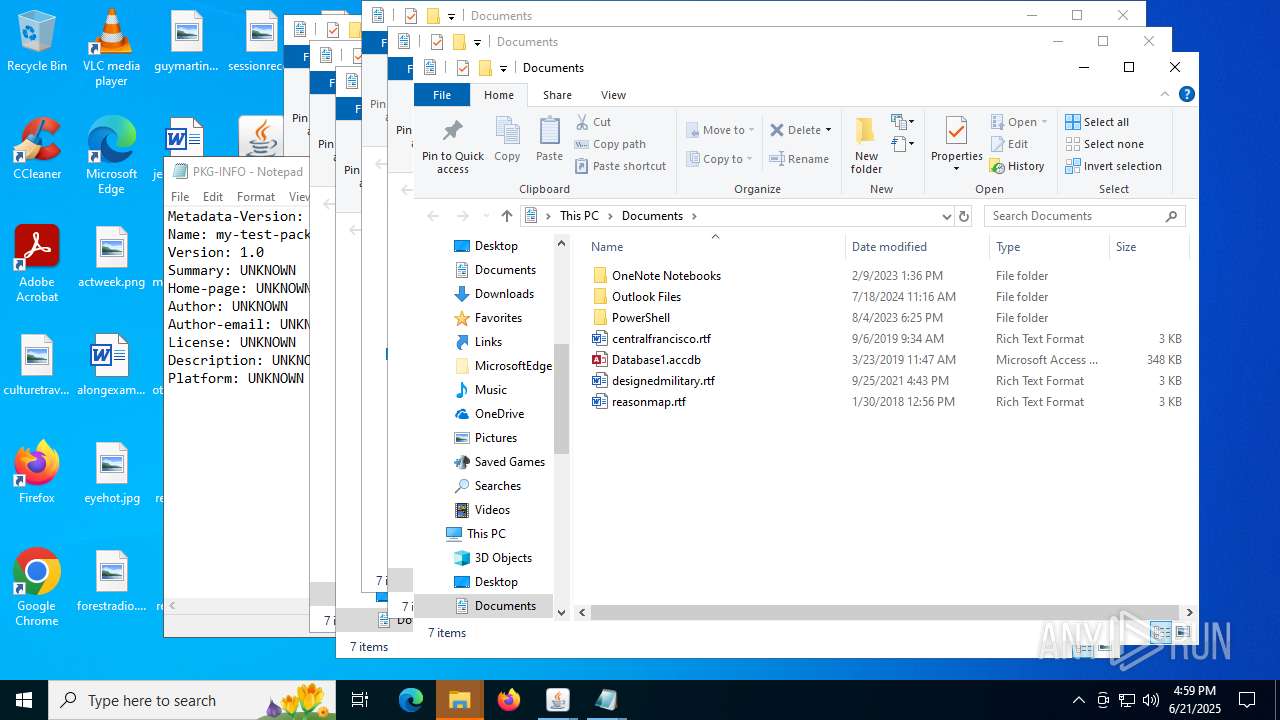Viewport: 1280px width, 720px height.
Task: Click the taskbar Task View icon
Action: coord(360,700)
